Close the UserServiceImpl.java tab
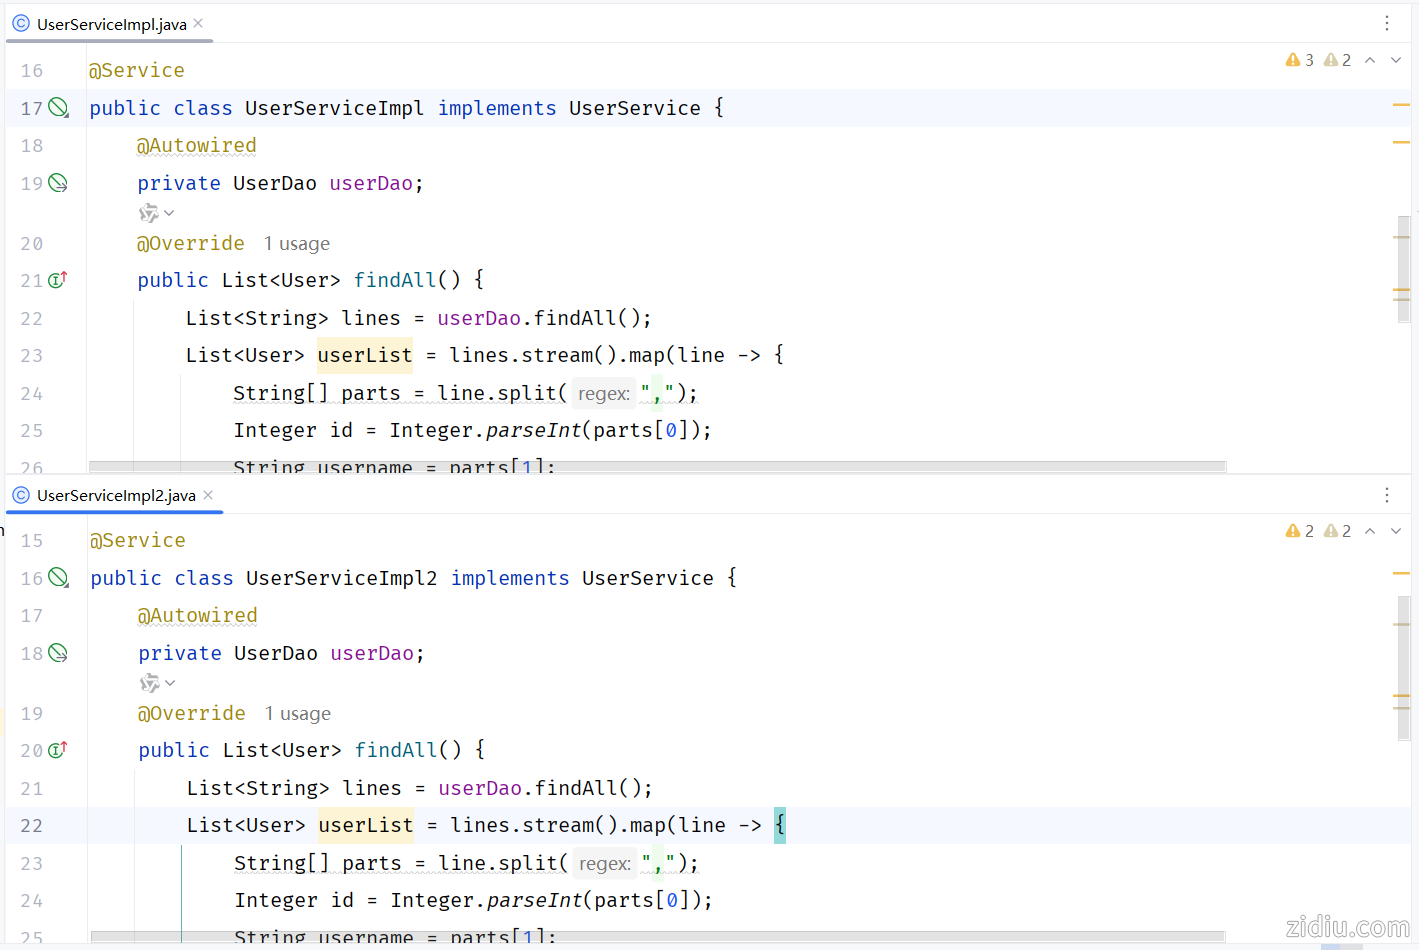The image size is (1419, 950). [198, 23]
